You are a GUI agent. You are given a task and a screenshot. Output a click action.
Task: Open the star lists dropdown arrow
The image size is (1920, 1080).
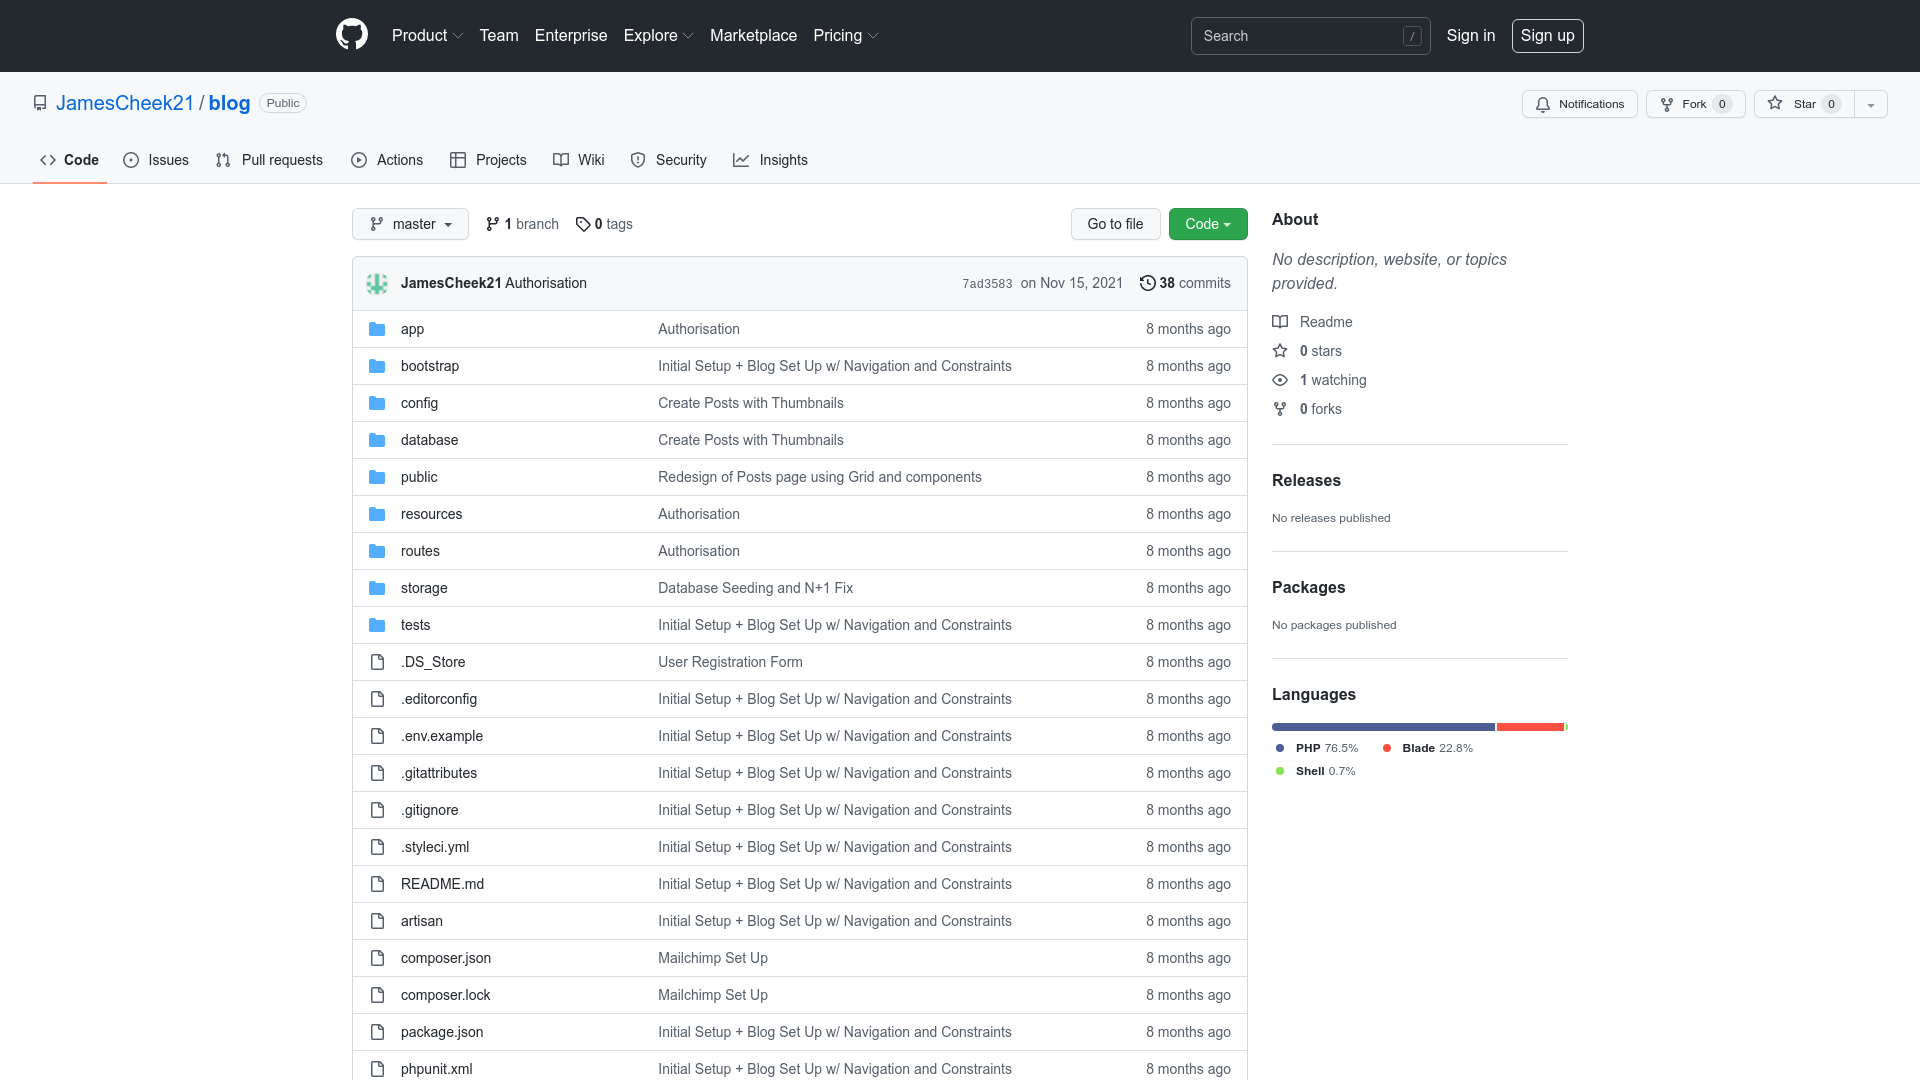[1870, 104]
